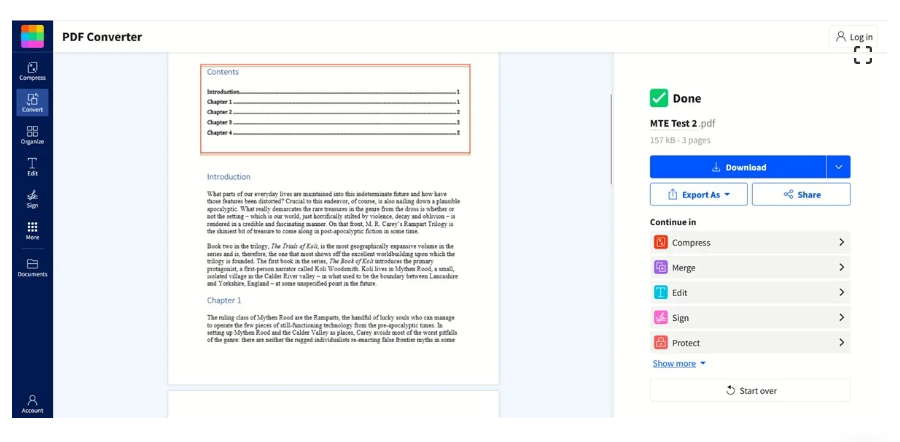Click the chevron on Sign row
Image resolution: width=900 pixels, height=442 pixels.
841,317
